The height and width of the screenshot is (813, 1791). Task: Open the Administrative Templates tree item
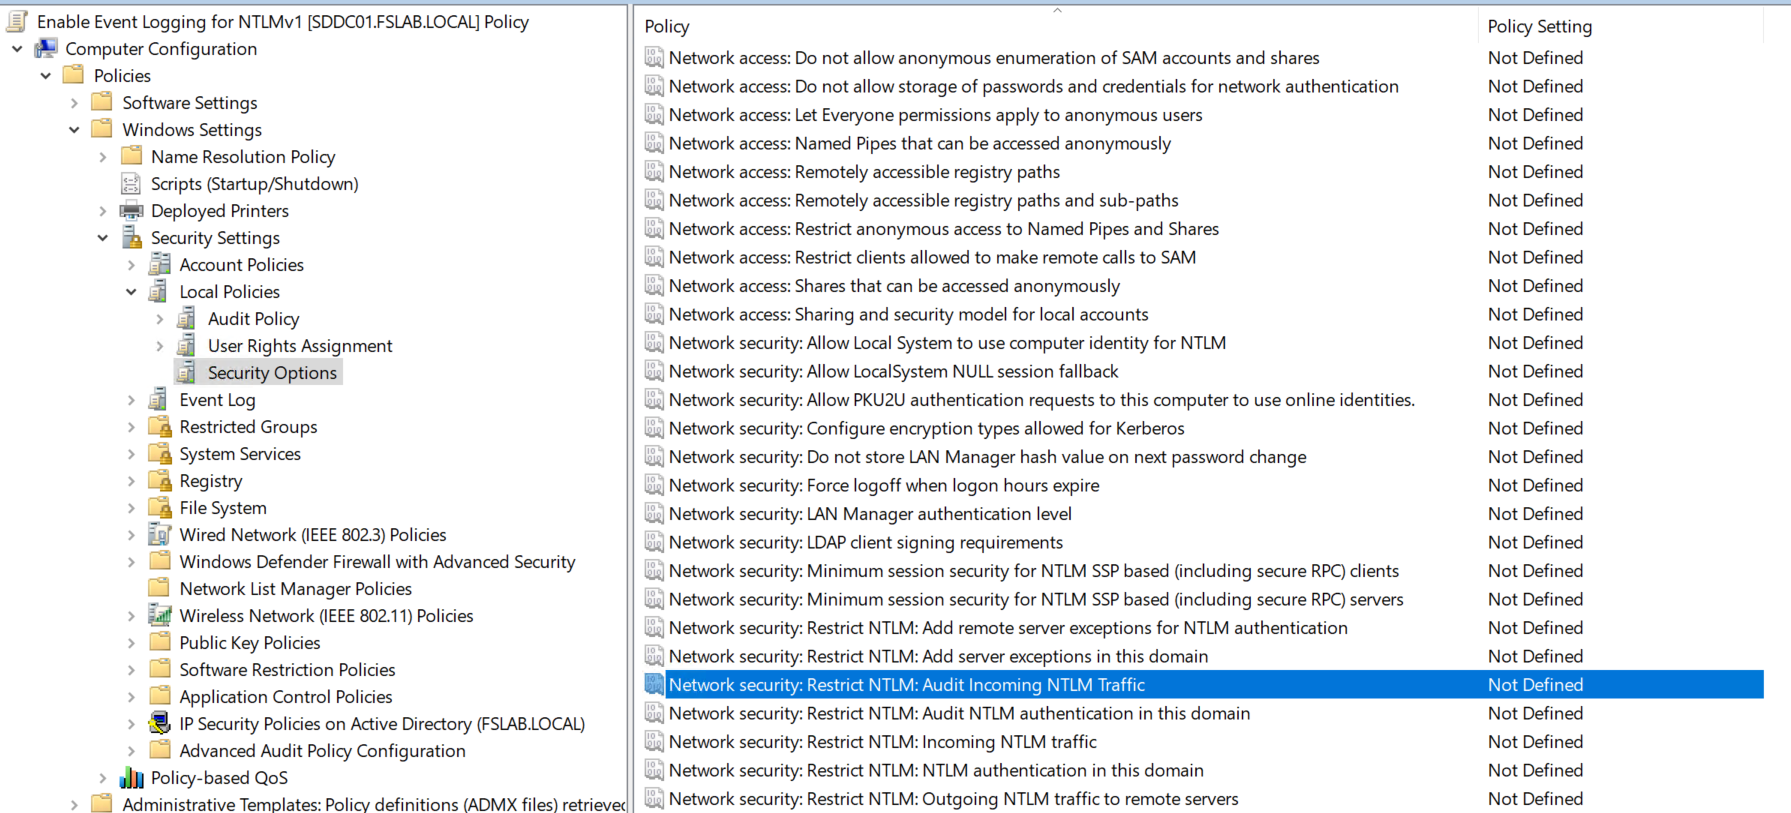[374, 803]
